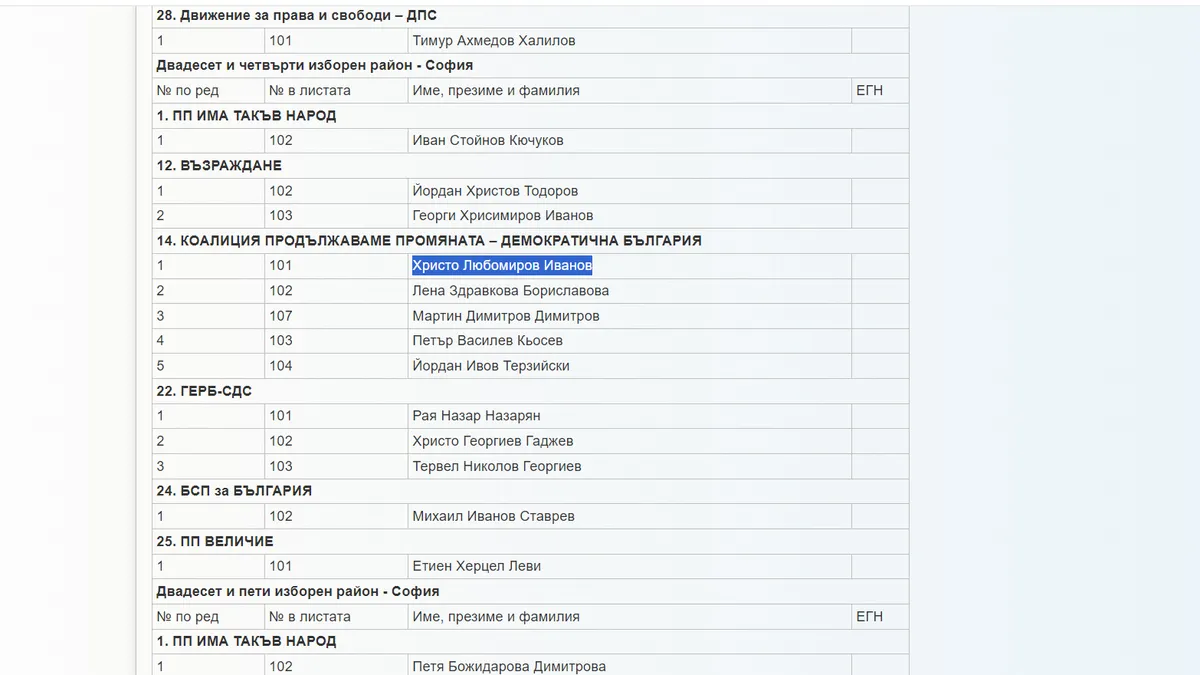Click list number 102 beside Петя Божидарова Димитрова
This screenshot has height=675, width=1200.
pos(281,667)
